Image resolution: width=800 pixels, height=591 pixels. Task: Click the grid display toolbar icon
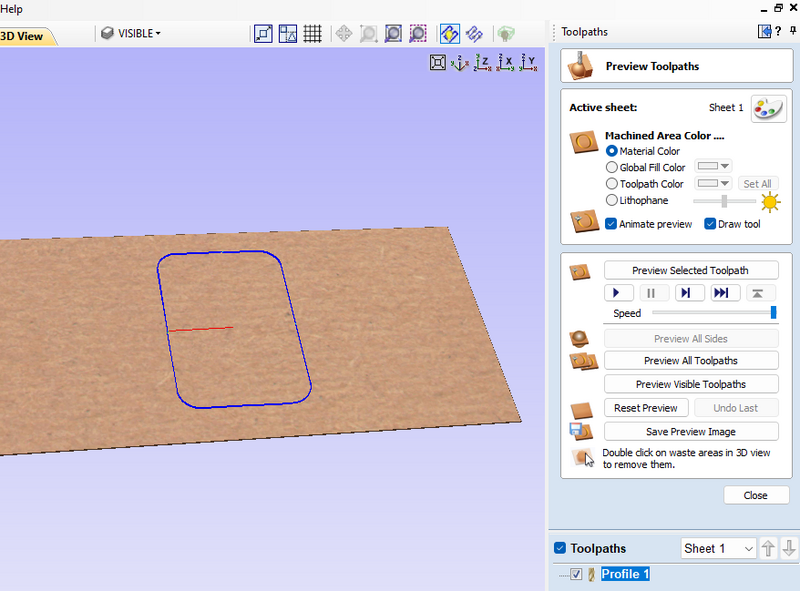pos(313,33)
